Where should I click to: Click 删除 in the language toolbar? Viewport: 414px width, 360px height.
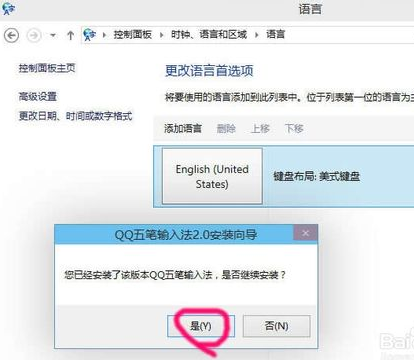pyautogui.click(x=226, y=128)
